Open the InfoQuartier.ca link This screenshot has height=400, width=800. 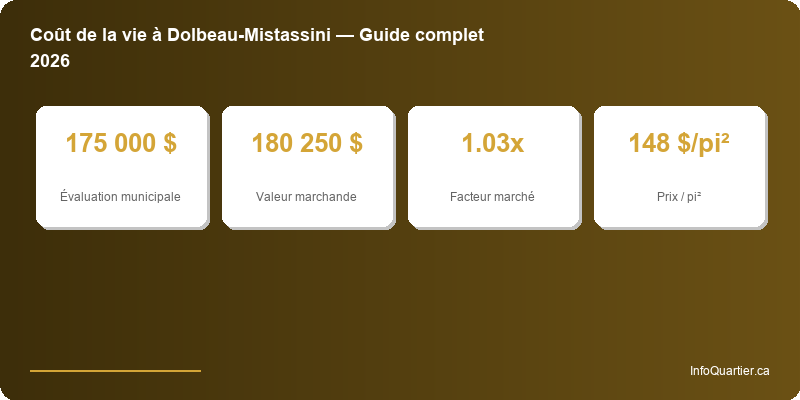point(729,371)
